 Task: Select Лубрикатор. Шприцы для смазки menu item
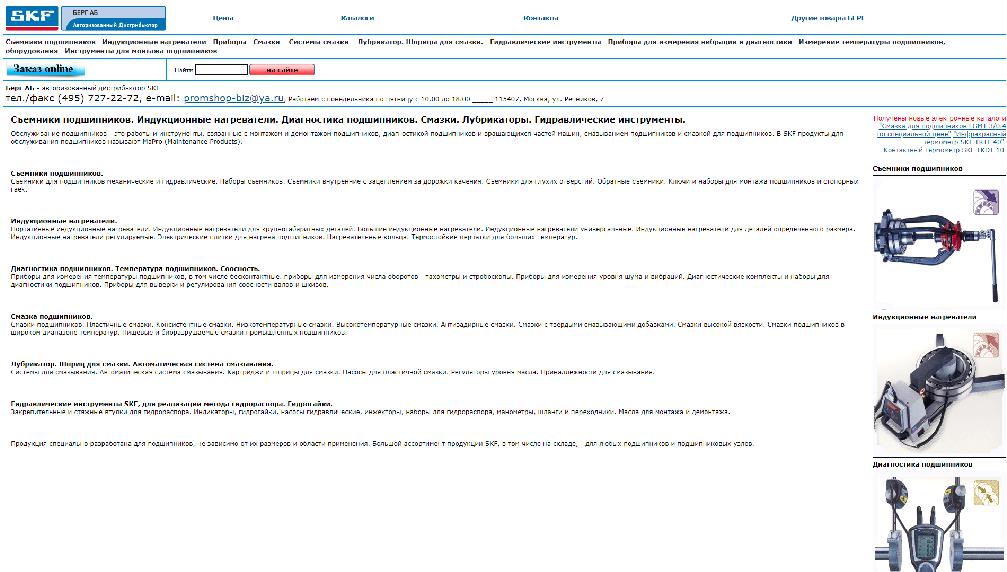[x=421, y=42]
